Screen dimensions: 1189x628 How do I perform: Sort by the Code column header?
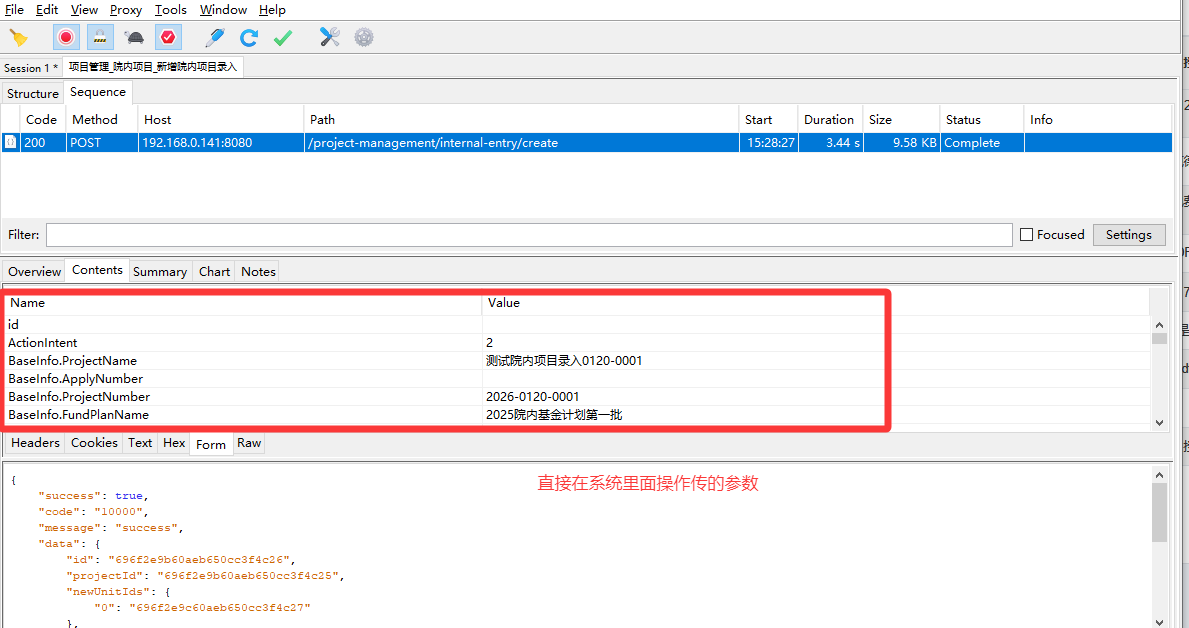[42, 120]
